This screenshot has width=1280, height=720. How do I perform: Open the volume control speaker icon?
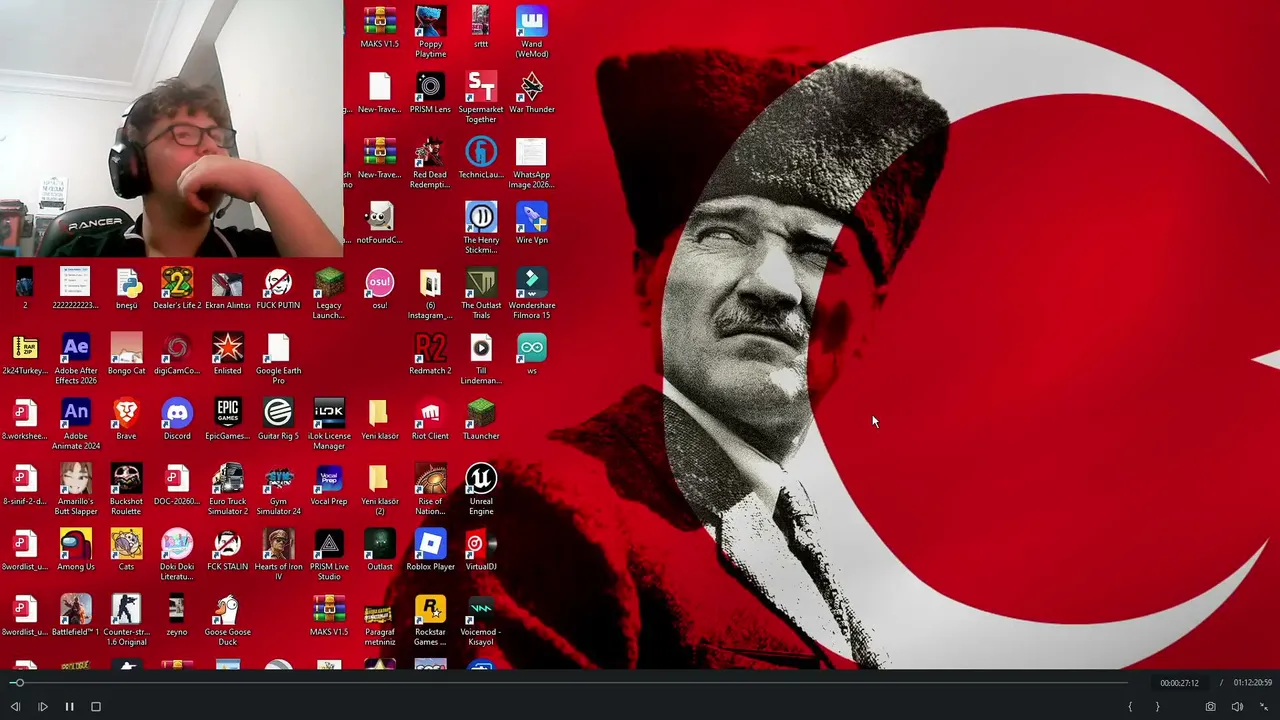point(1237,707)
